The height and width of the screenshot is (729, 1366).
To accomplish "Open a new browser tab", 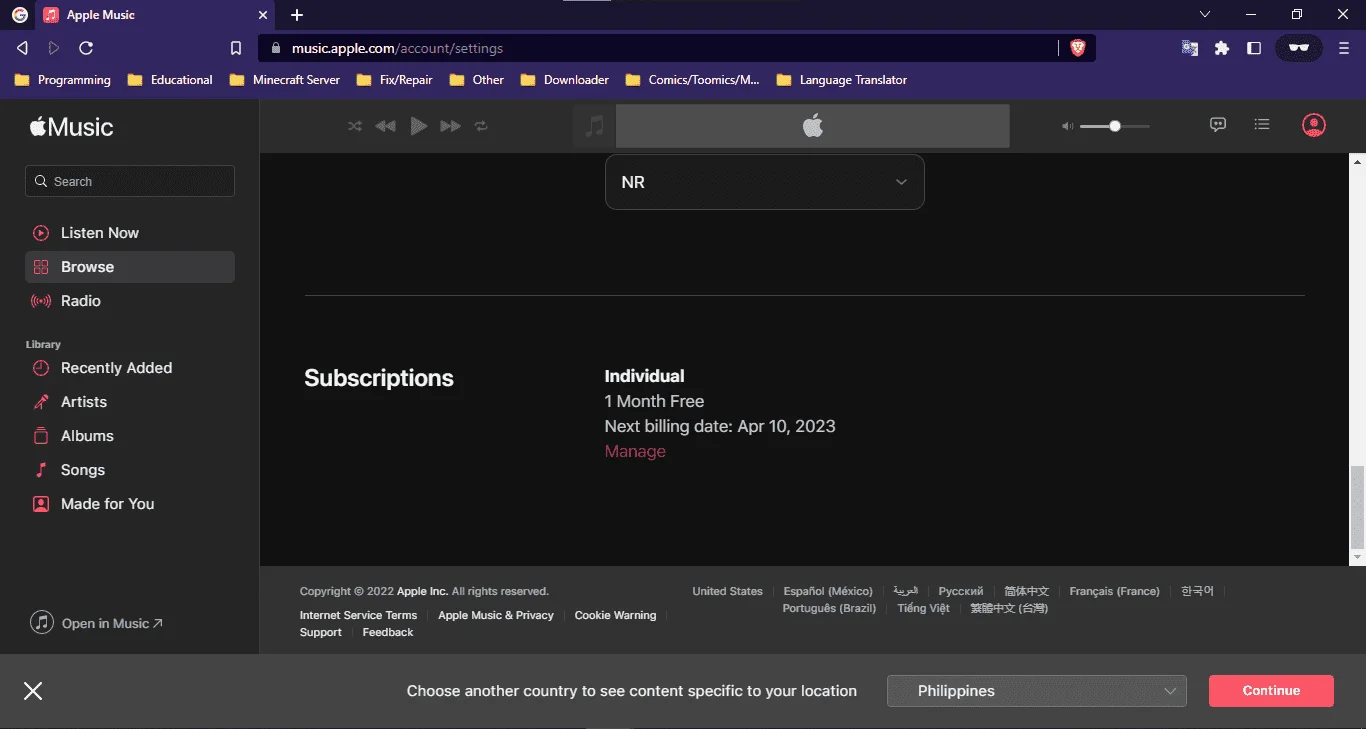I will (297, 15).
